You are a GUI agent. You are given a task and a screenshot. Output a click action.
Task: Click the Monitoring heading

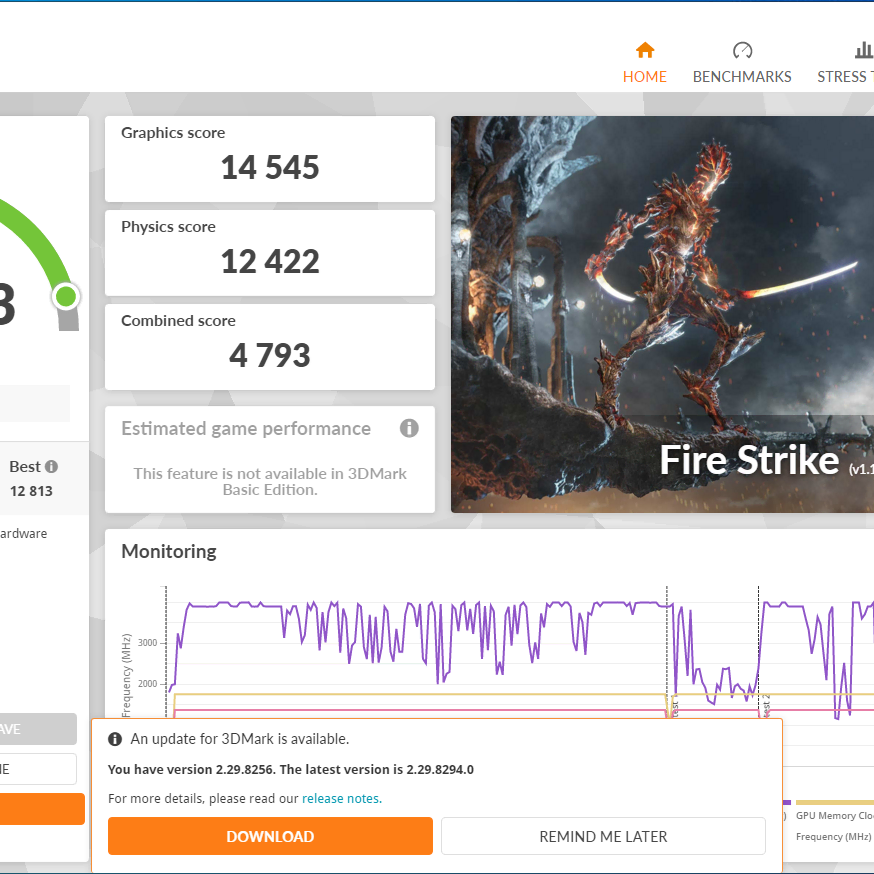pyautogui.click(x=169, y=551)
